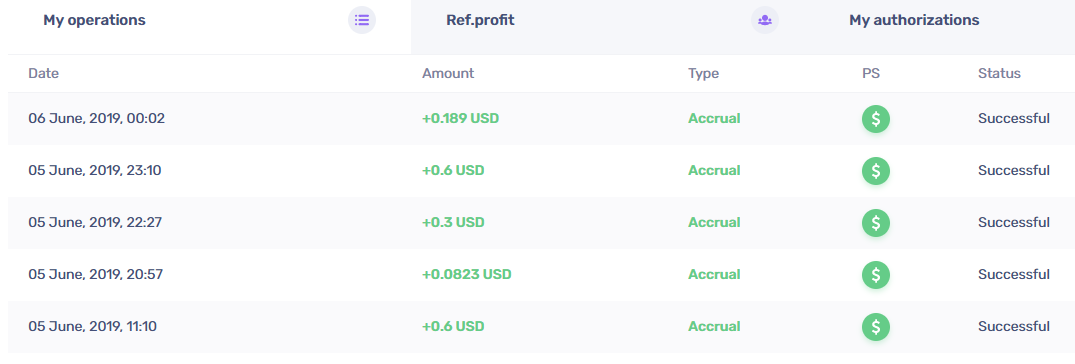Select the +0.189 USD amount

click(x=460, y=119)
